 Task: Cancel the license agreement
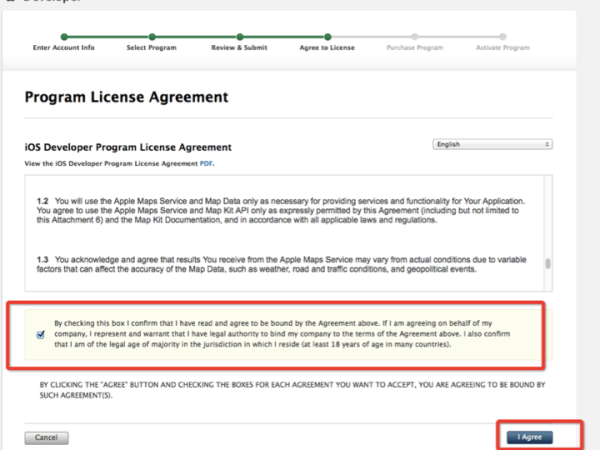[x=46, y=437]
